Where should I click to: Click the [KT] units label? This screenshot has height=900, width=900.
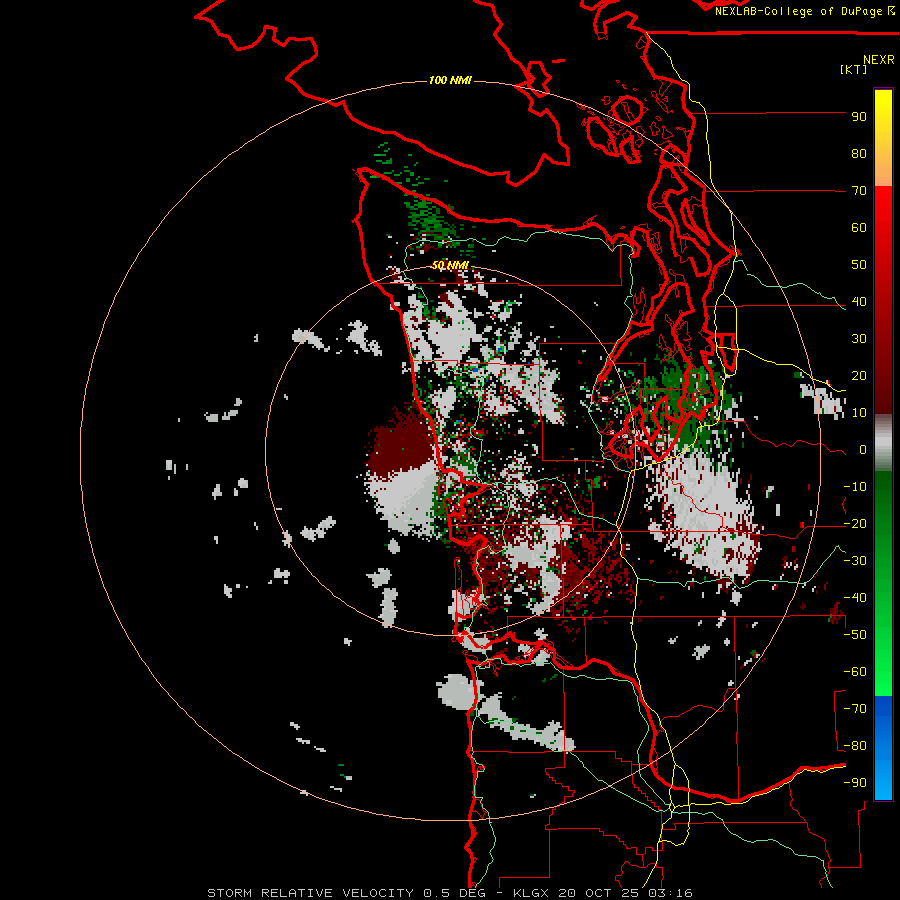pos(853,69)
